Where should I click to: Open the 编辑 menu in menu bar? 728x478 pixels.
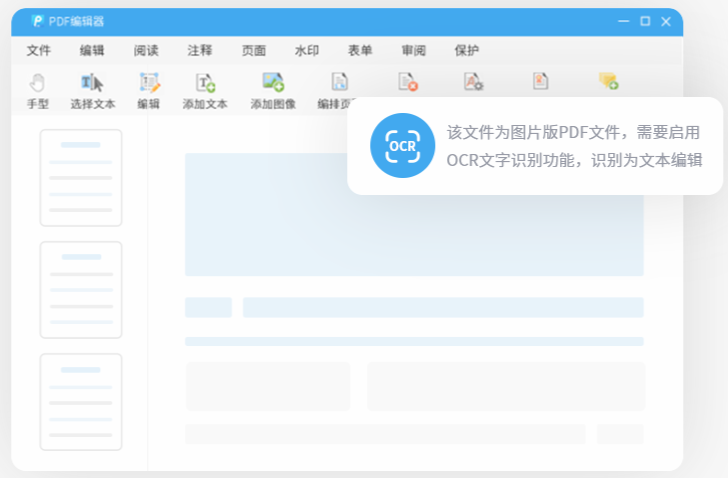pyautogui.click(x=92, y=51)
